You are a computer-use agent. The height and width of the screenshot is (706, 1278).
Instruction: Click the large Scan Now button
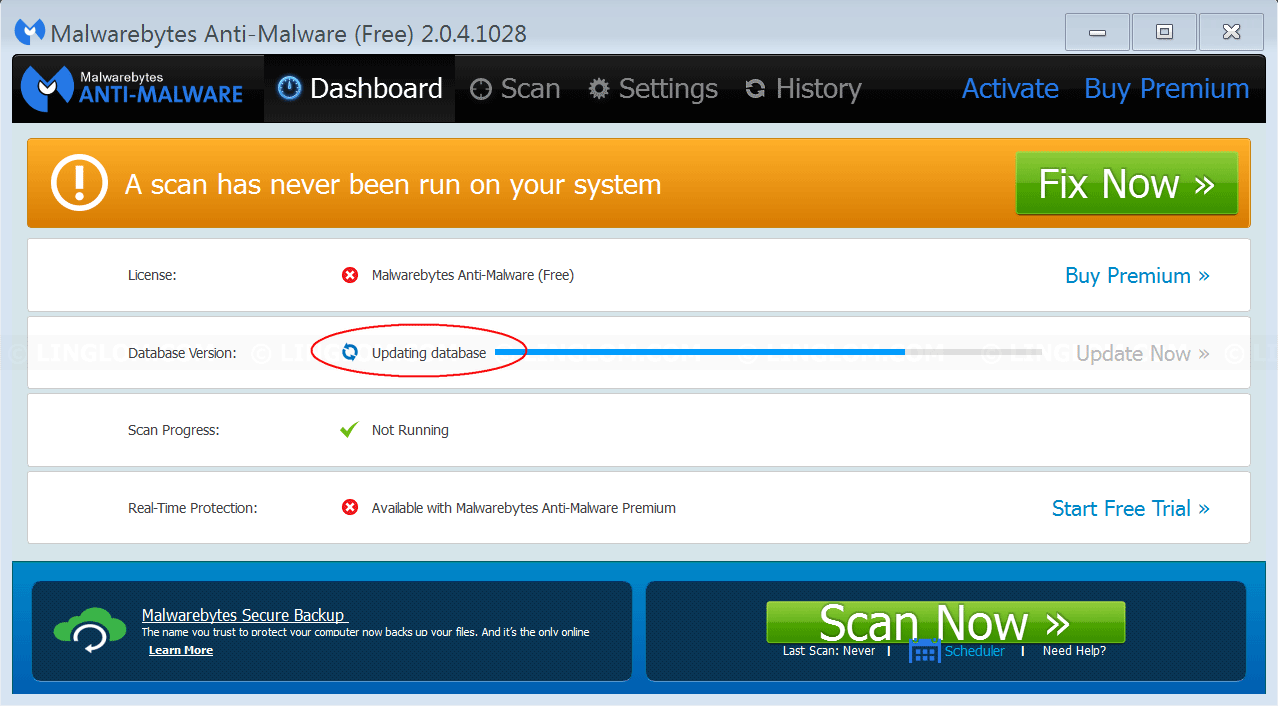pyautogui.click(x=945, y=622)
